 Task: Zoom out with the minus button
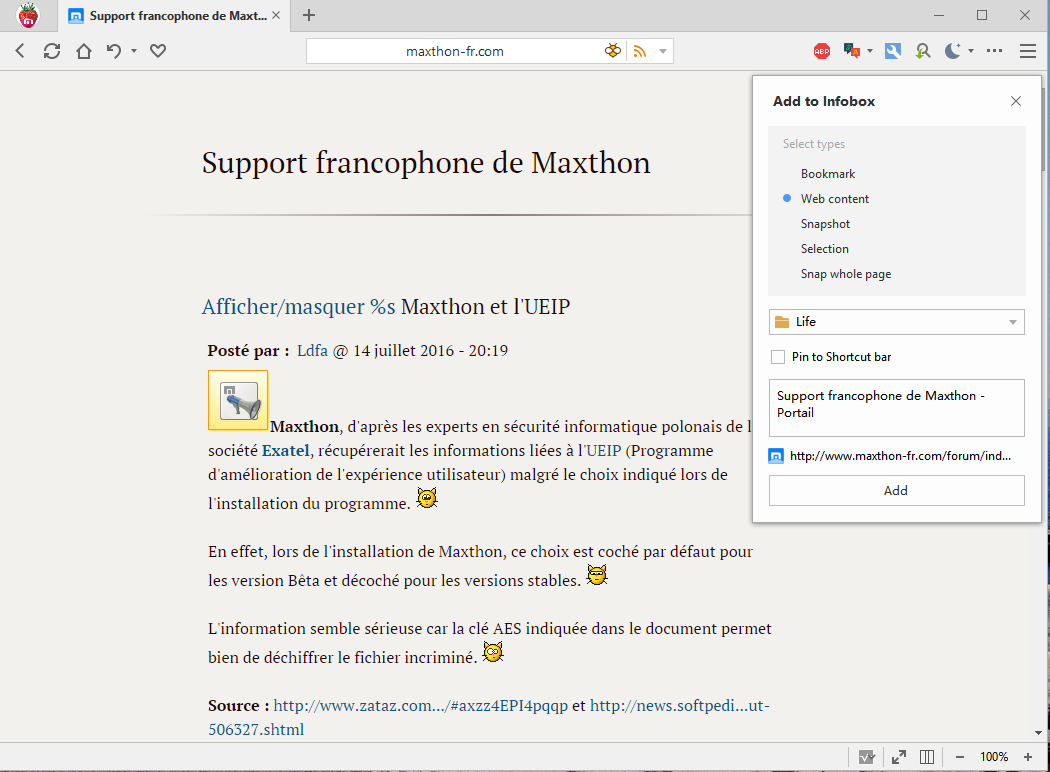960,757
